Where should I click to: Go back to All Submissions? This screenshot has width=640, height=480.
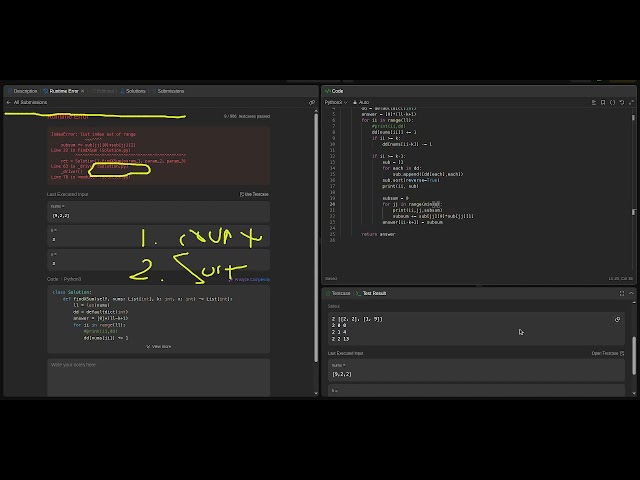27,102
